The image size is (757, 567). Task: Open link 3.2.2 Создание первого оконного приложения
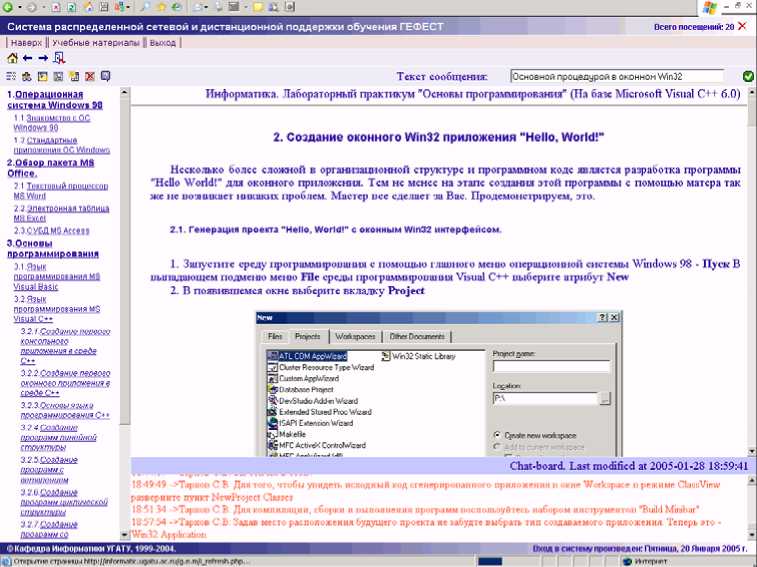[x=65, y=383]
